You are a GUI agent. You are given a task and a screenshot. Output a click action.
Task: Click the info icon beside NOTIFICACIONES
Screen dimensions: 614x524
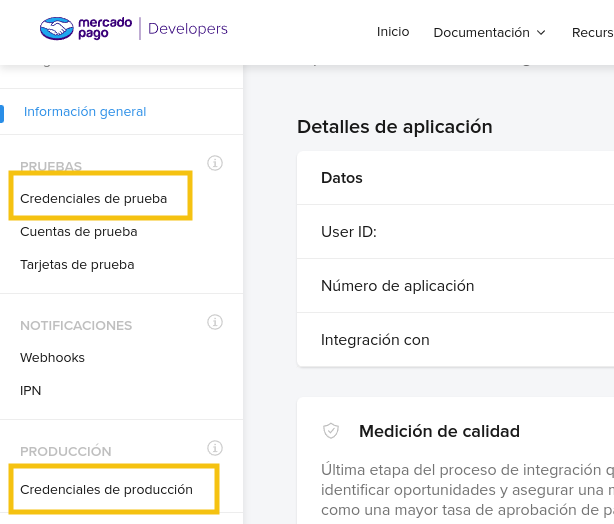click(214, 322)
